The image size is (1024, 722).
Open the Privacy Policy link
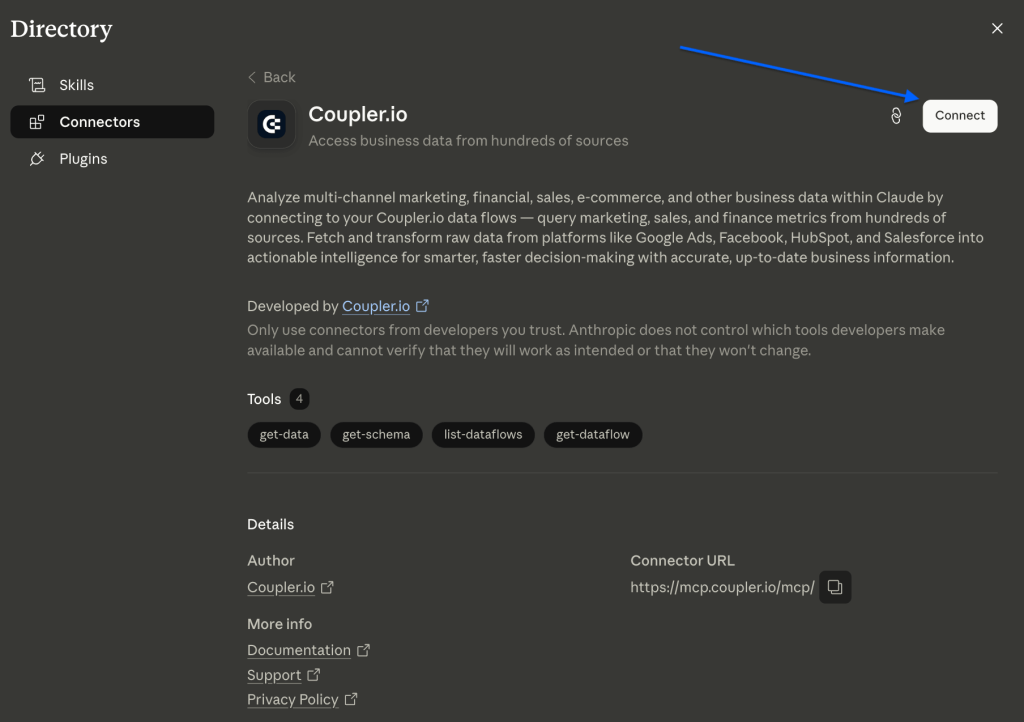pos(293,699)
